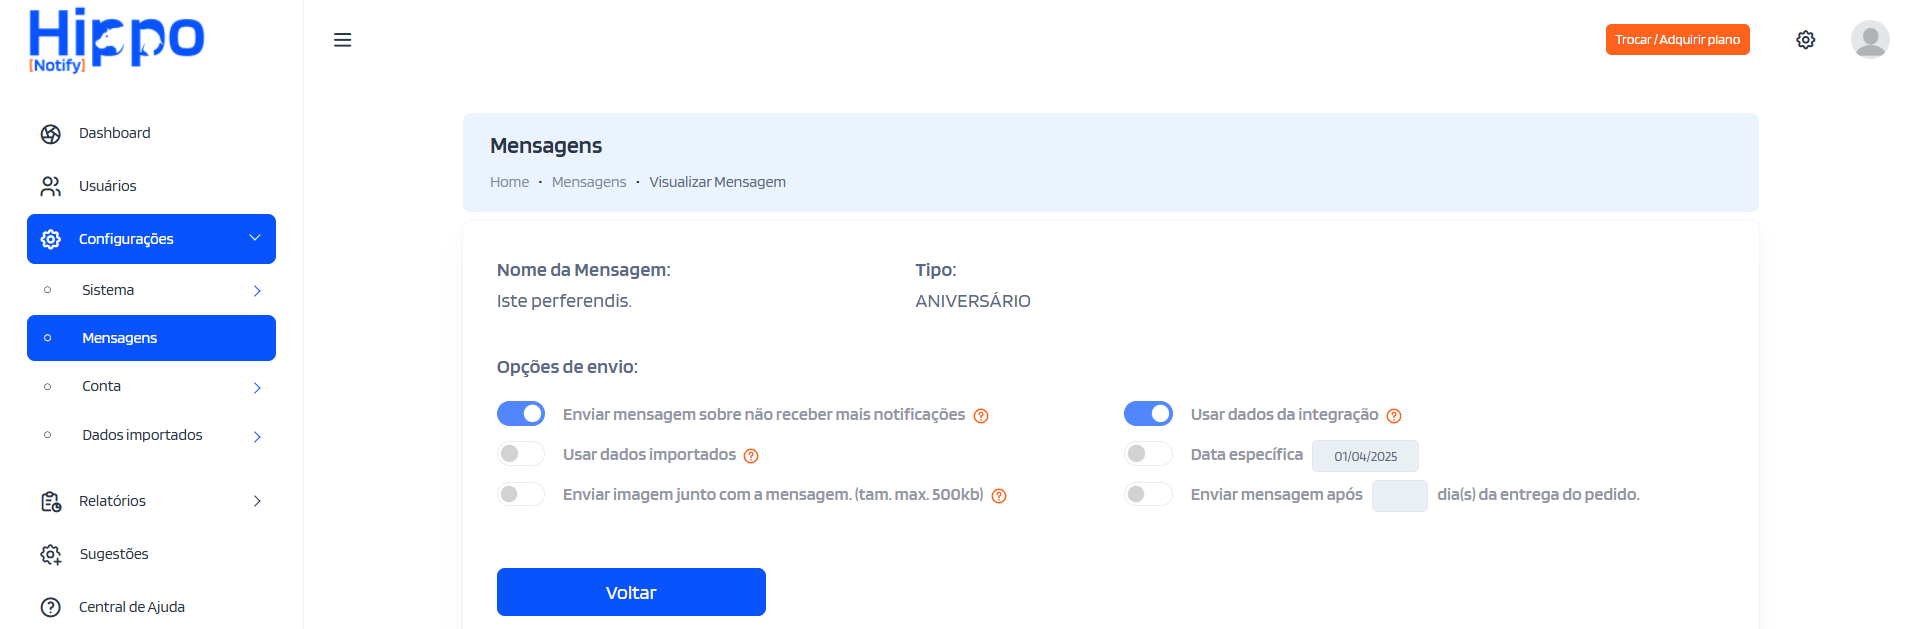Enable the Usar dados importados toggle
This screenshot has height=629, width=1918.
(x=521, y=454)
